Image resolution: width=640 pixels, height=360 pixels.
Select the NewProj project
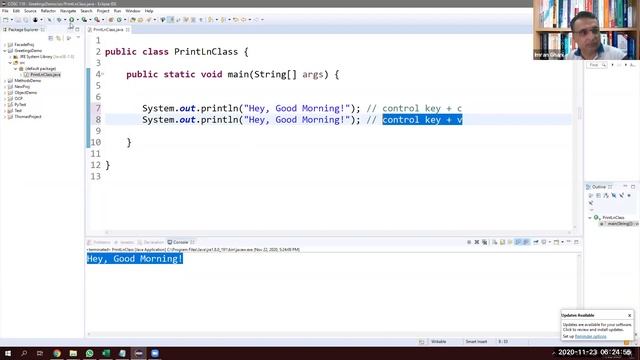coord(22,87)
